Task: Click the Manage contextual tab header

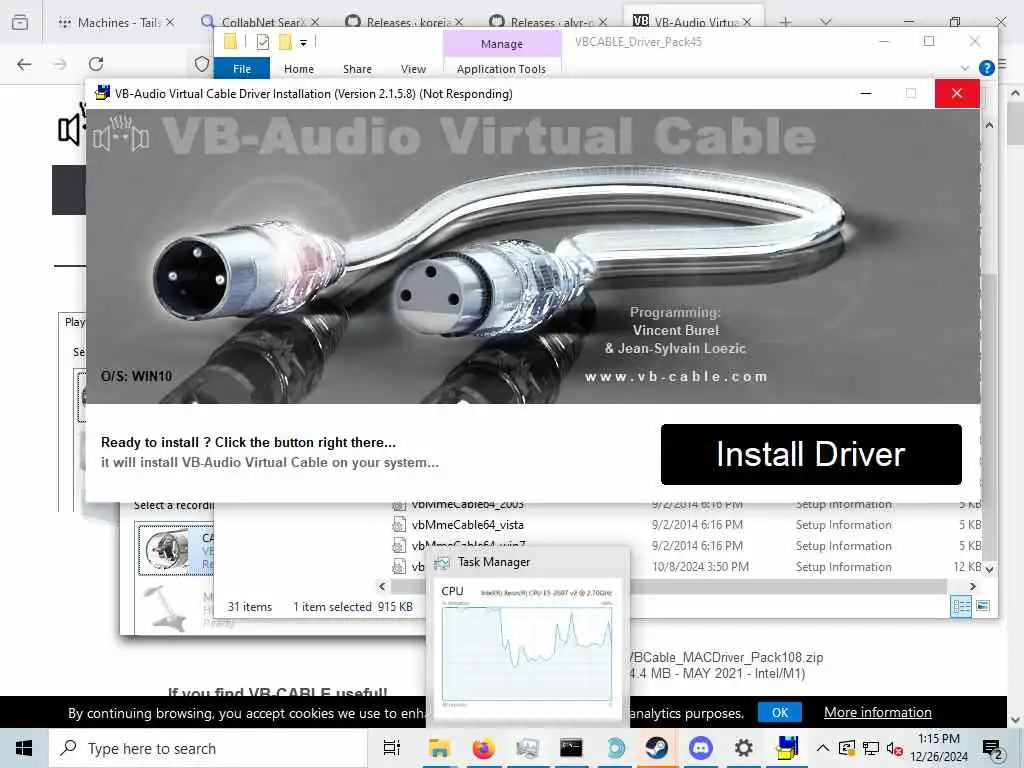Action: point(502,44)
